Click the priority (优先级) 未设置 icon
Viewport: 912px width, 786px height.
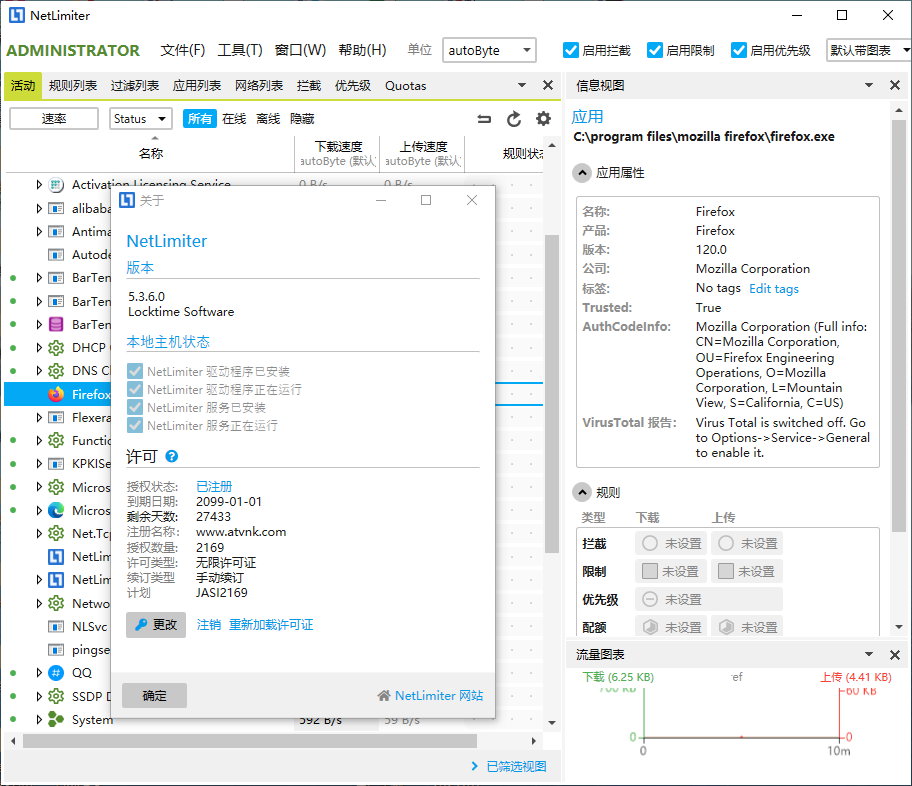pos(650,599)
